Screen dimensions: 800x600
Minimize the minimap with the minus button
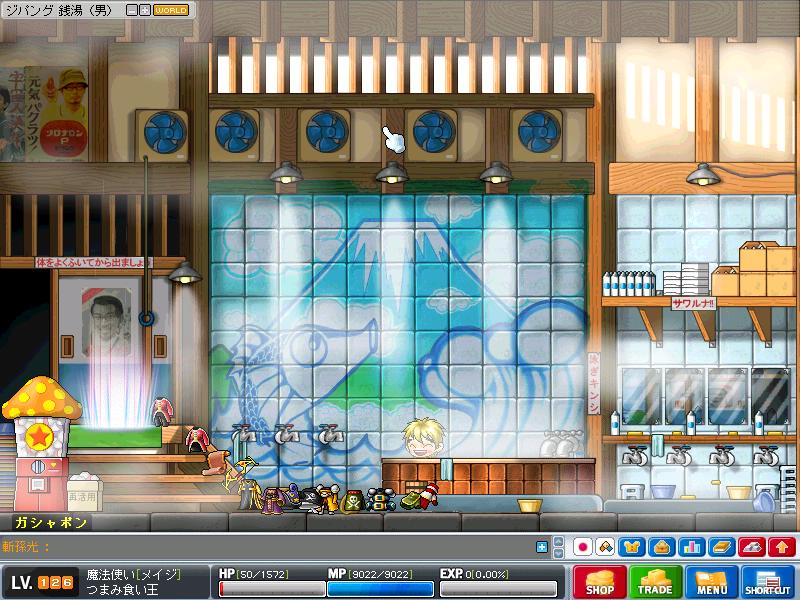(x=132, y=10)
